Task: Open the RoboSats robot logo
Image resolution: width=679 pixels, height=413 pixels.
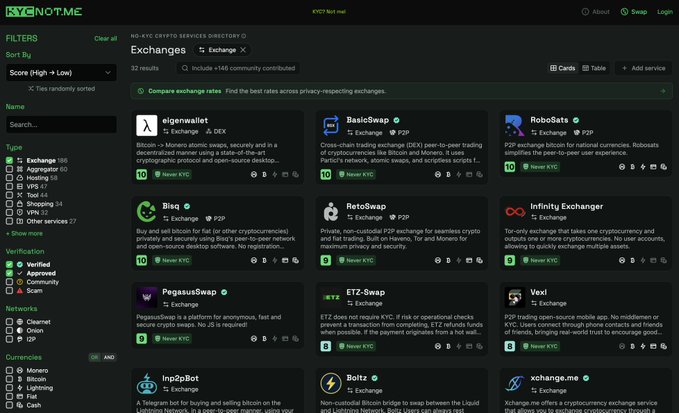Action: click(514, 126)
